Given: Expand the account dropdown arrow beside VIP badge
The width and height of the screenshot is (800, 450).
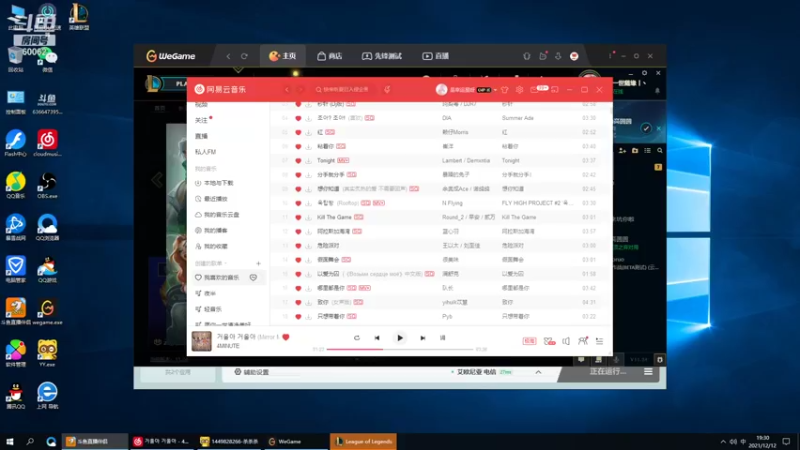Looking at the screenshot, I should click(495, 90).
